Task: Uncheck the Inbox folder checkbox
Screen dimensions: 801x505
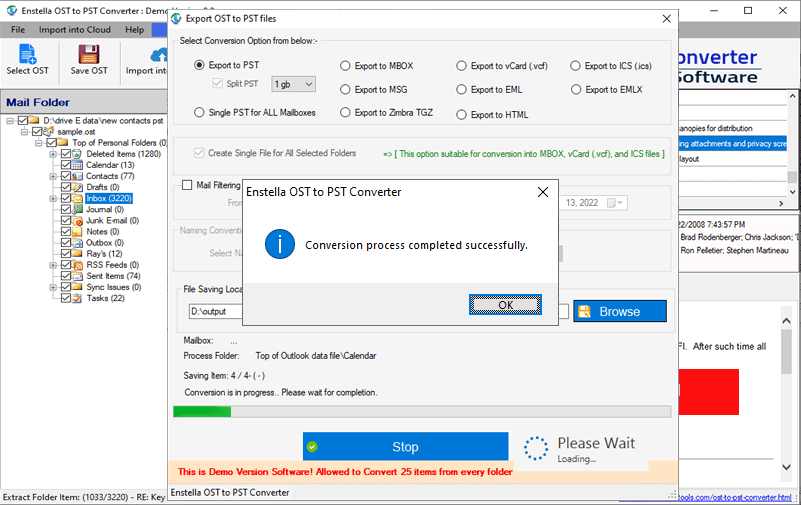Action: 66,198
